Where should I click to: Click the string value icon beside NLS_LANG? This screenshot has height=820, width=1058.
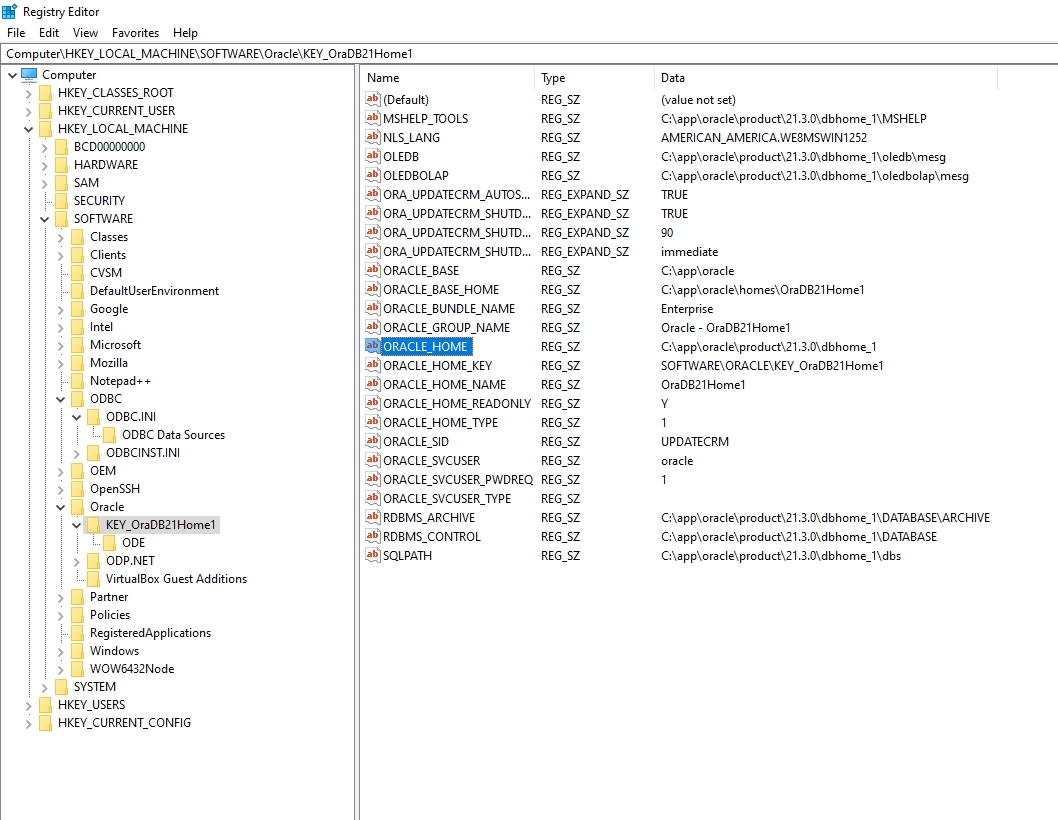(373, 138)
